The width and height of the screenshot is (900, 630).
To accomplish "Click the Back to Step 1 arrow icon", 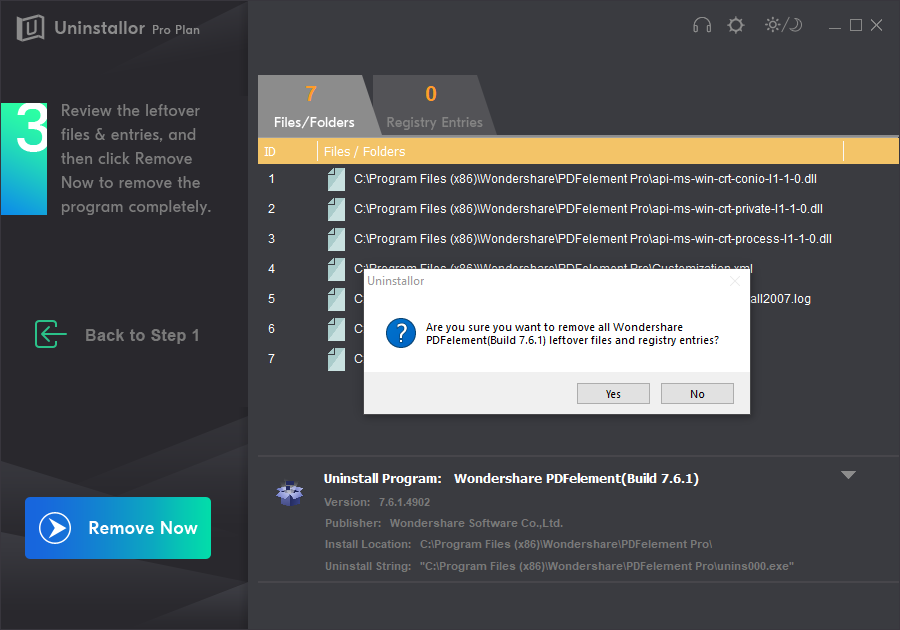I will 51,334.
